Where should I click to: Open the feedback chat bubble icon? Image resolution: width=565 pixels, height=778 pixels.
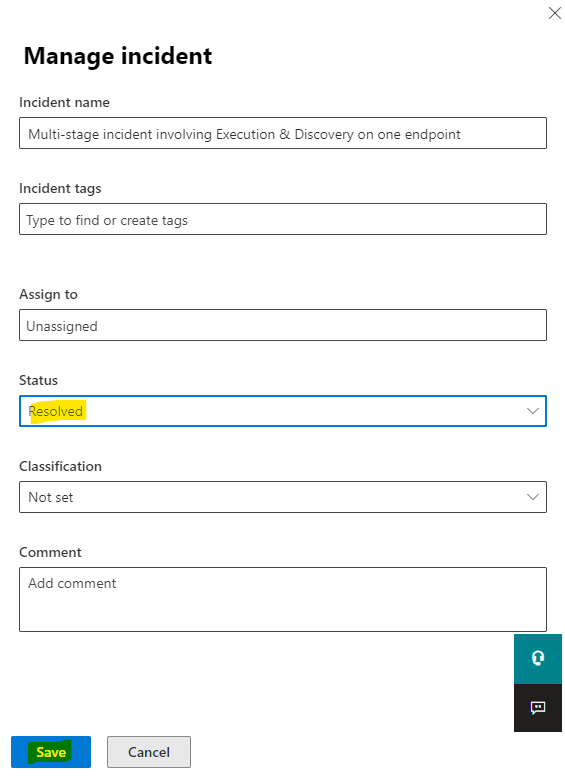(538, 708)
